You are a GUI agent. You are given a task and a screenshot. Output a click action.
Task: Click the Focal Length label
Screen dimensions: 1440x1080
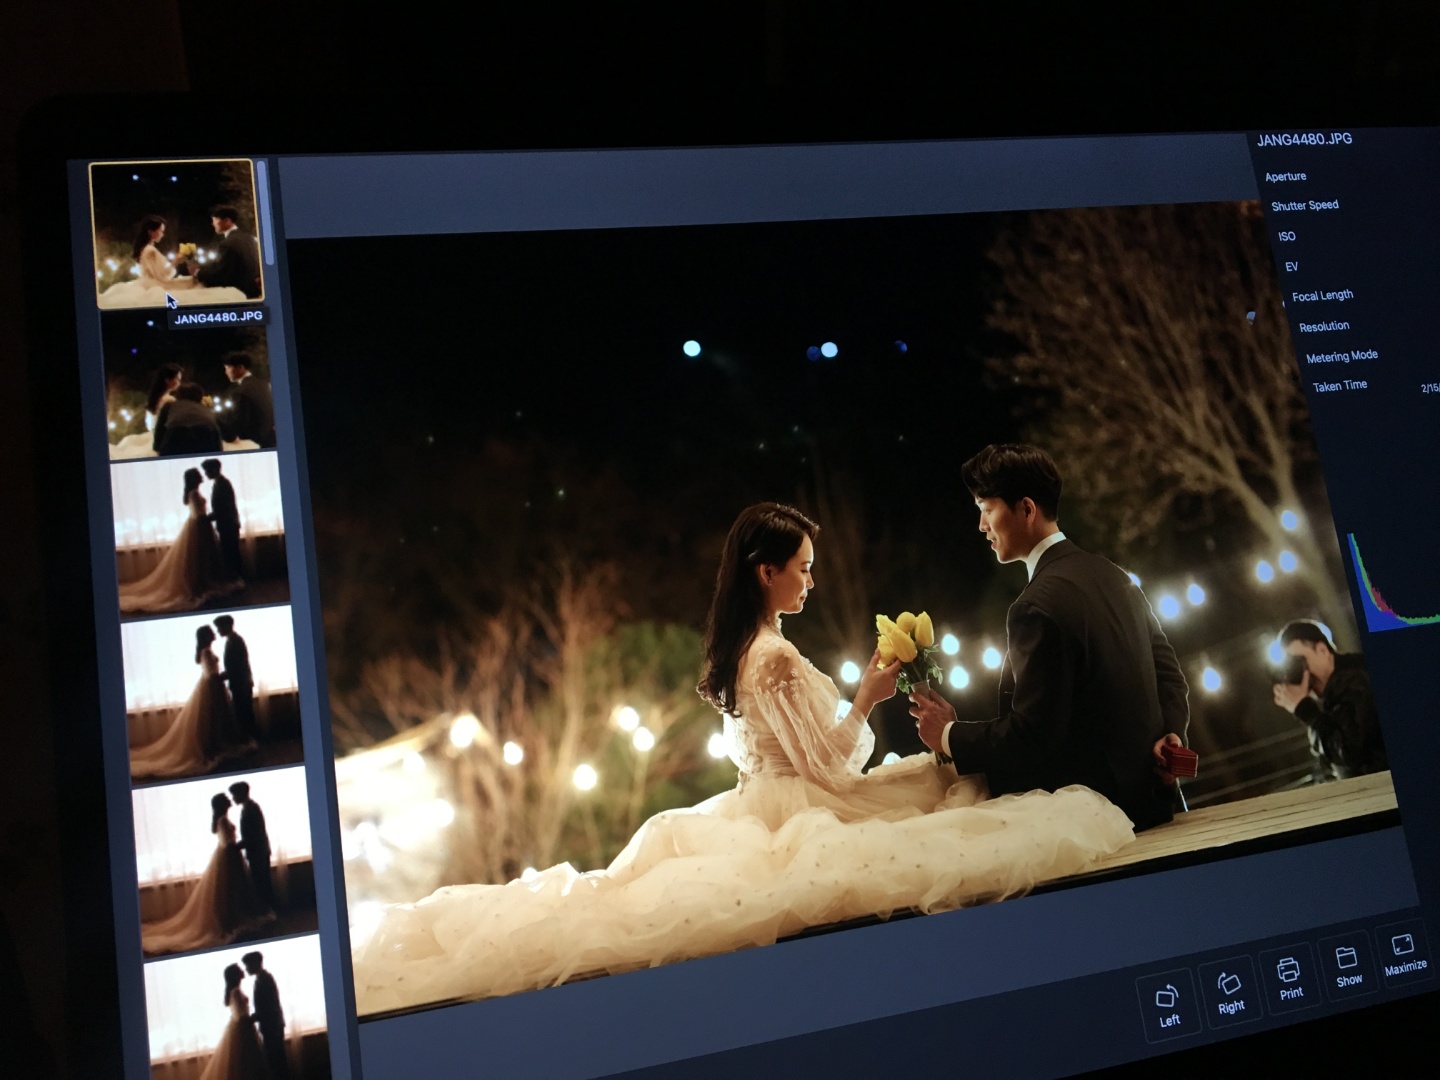pyautogui.click(x=1322, y=295)
